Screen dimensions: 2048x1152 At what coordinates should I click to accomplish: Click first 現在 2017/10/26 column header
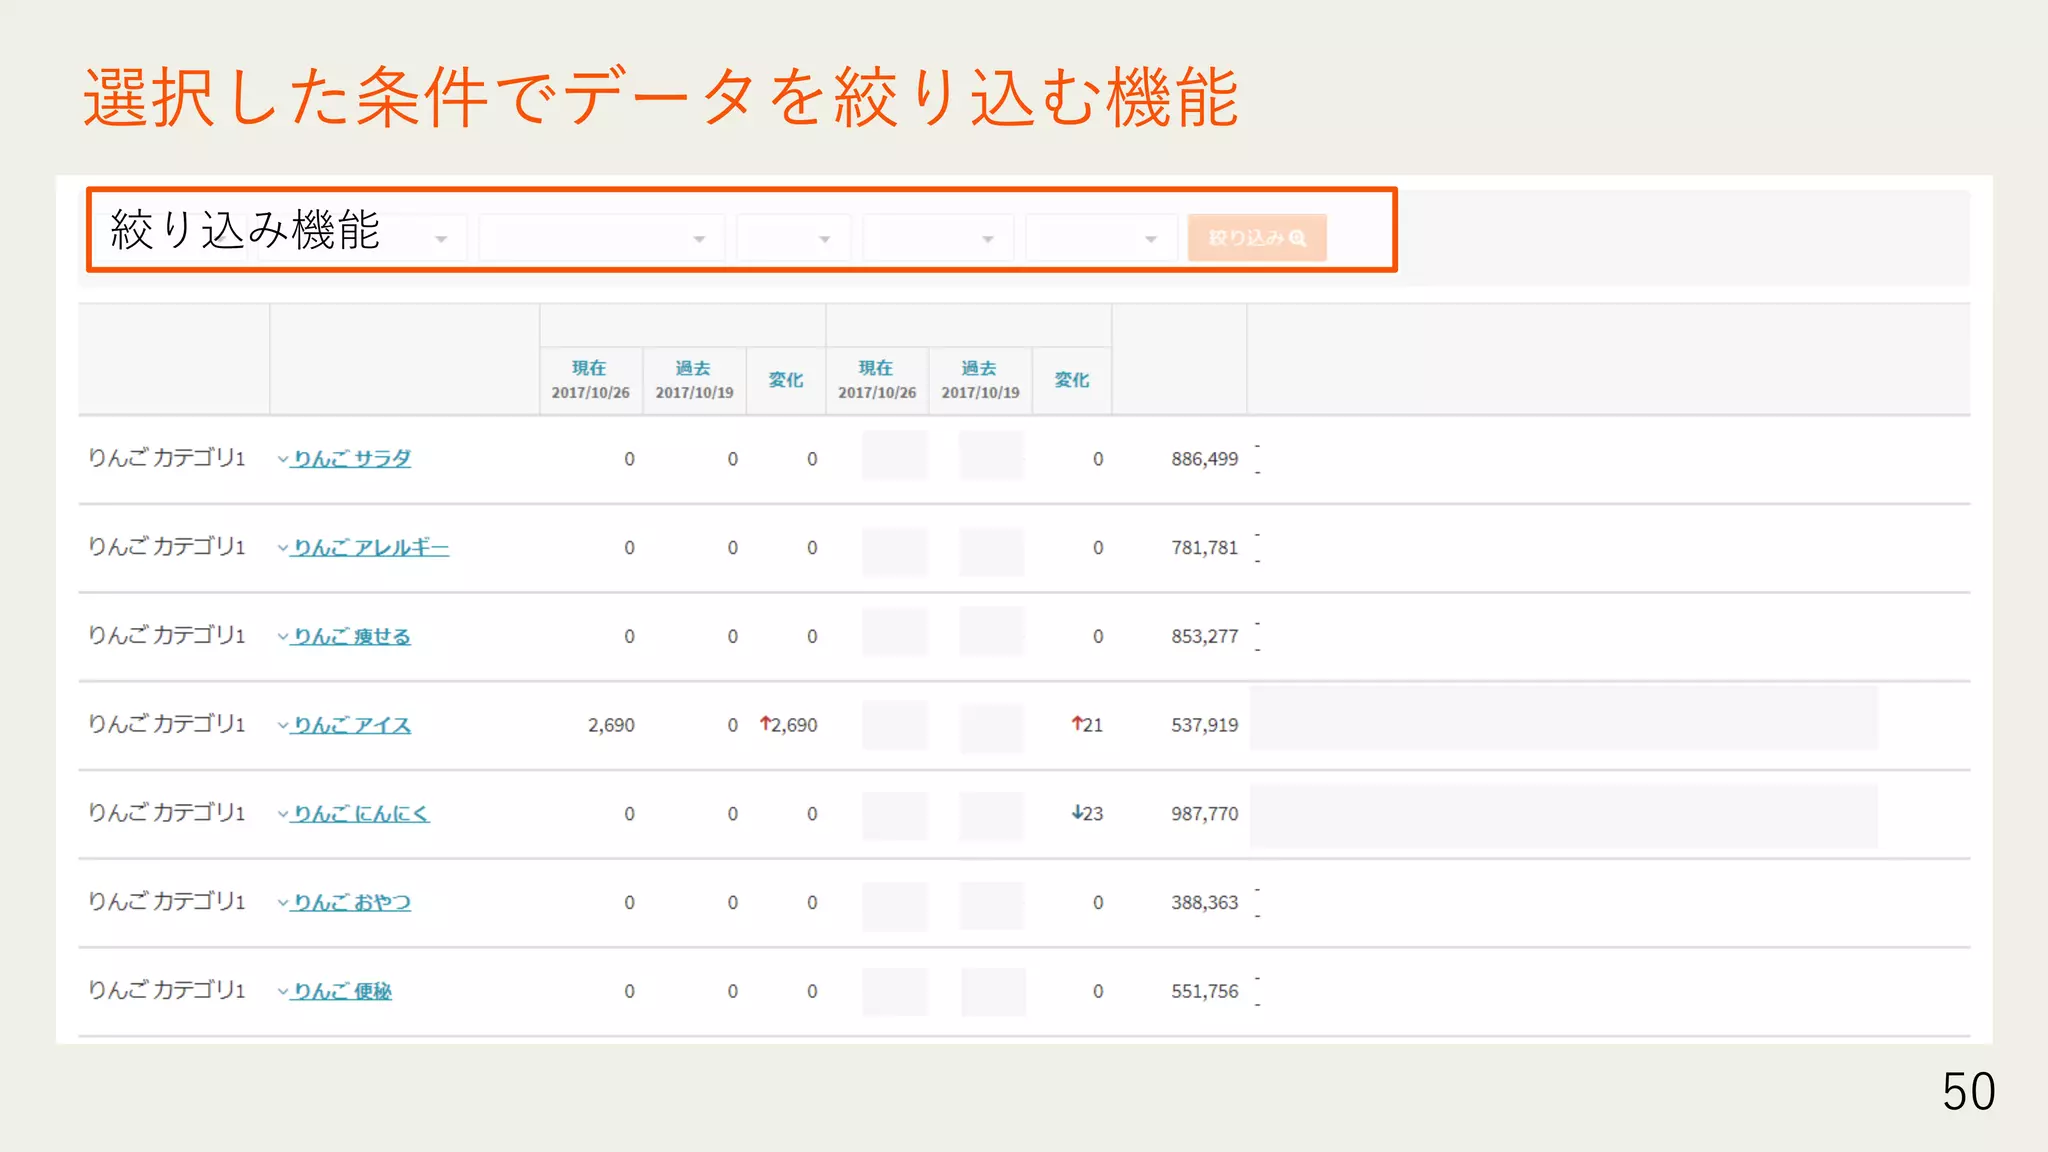tap(591, 380)
